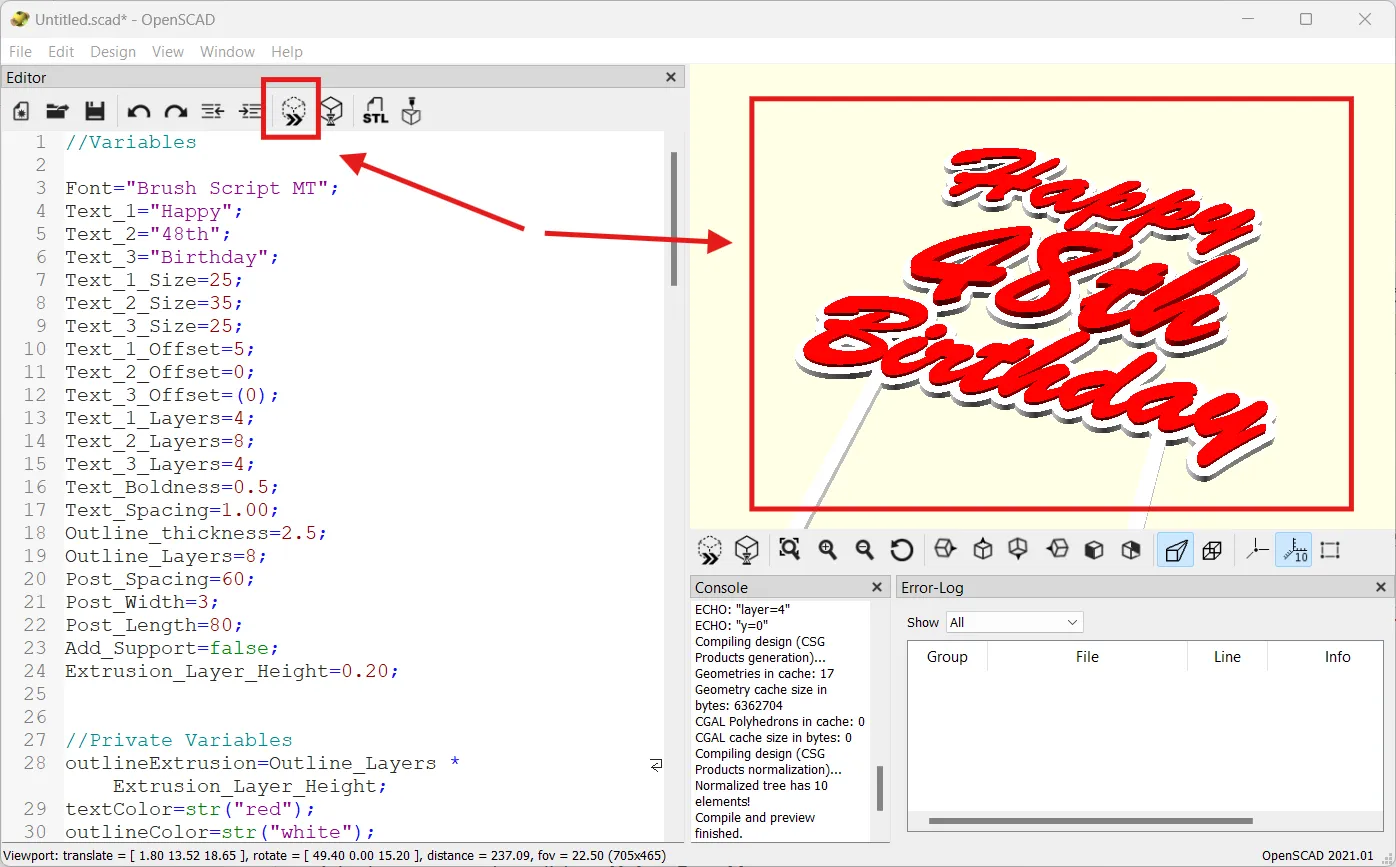Click the Render icon in the editor toolbar
Viewport: 1396px width, 867px height.
tap(332, 111)
